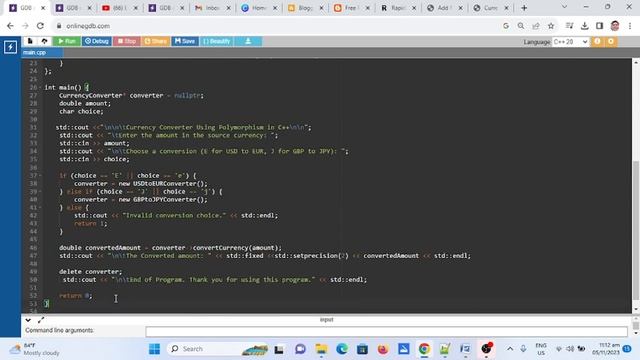Click the orange info icon by Language
This screenshot has height=360, width=640.
[597, 42]
